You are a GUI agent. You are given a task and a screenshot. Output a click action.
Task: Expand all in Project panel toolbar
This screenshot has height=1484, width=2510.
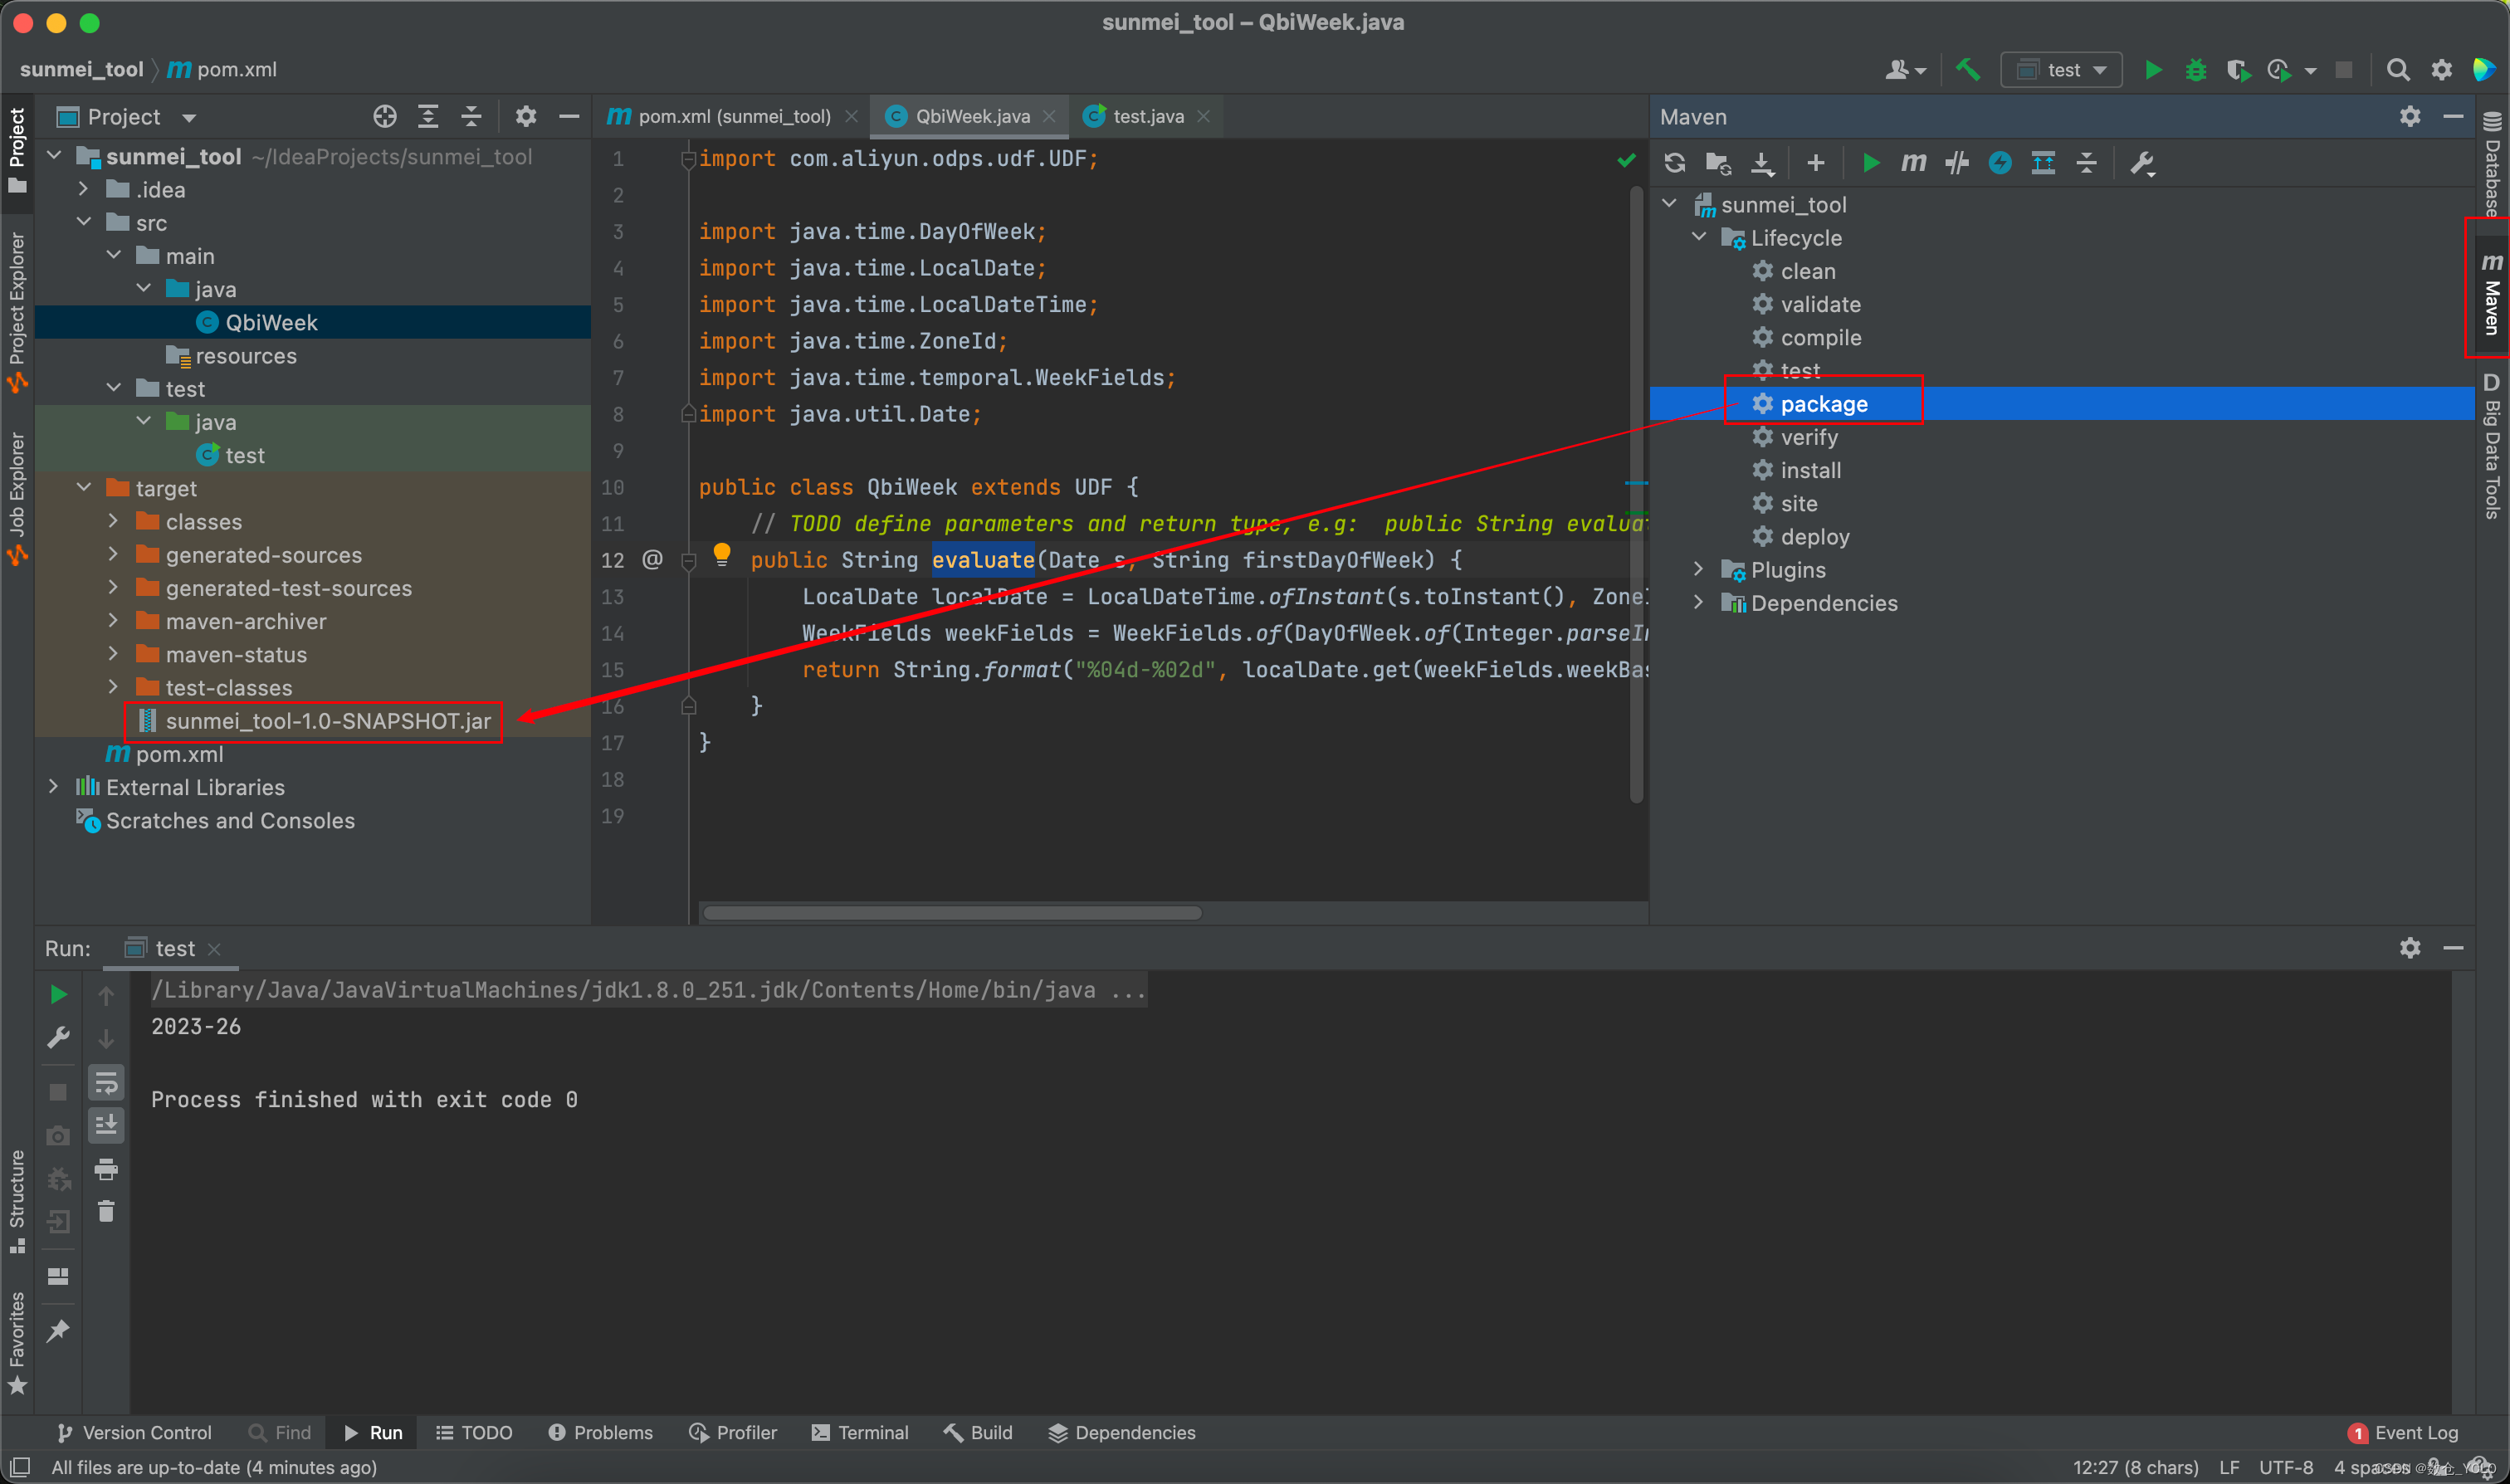[x=428, y=117]
